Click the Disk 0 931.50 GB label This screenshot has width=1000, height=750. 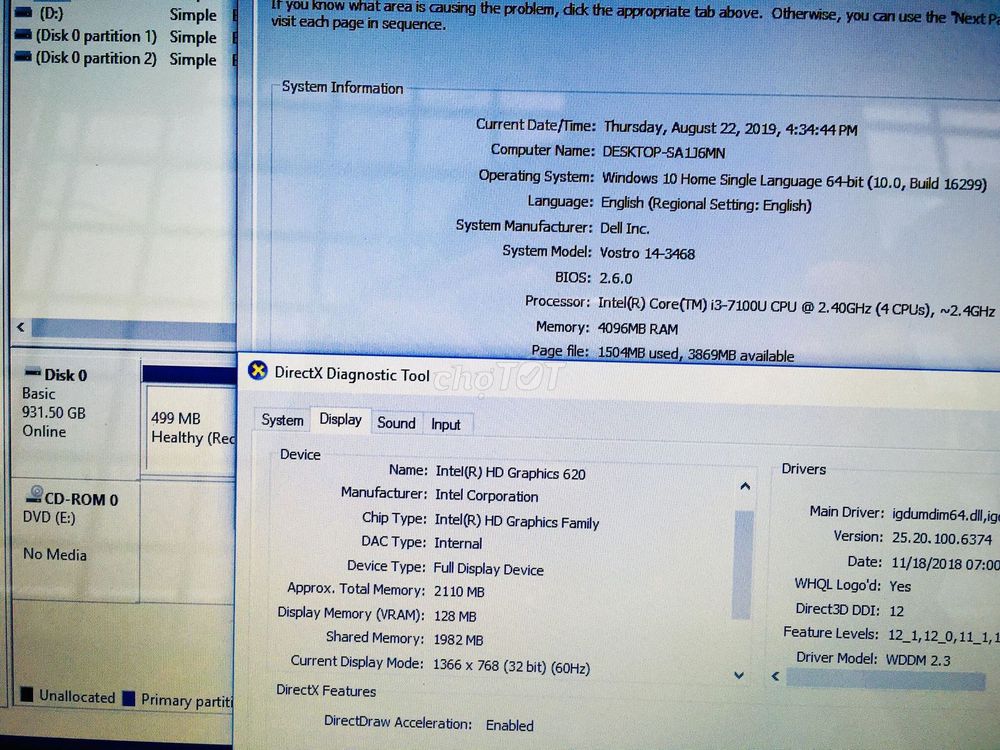coord(54,413)
